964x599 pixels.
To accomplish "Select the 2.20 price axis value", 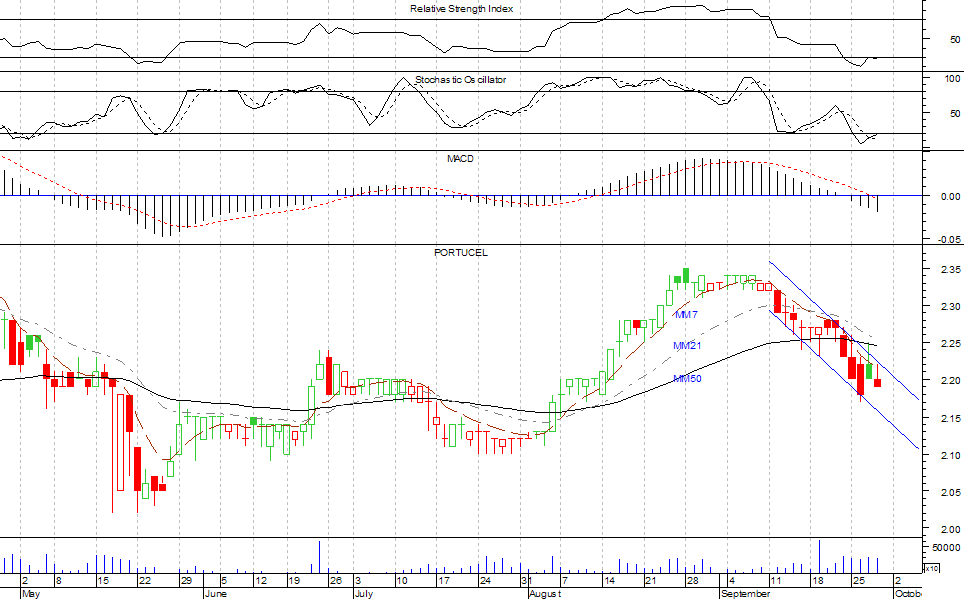I will tap(950, 381).
